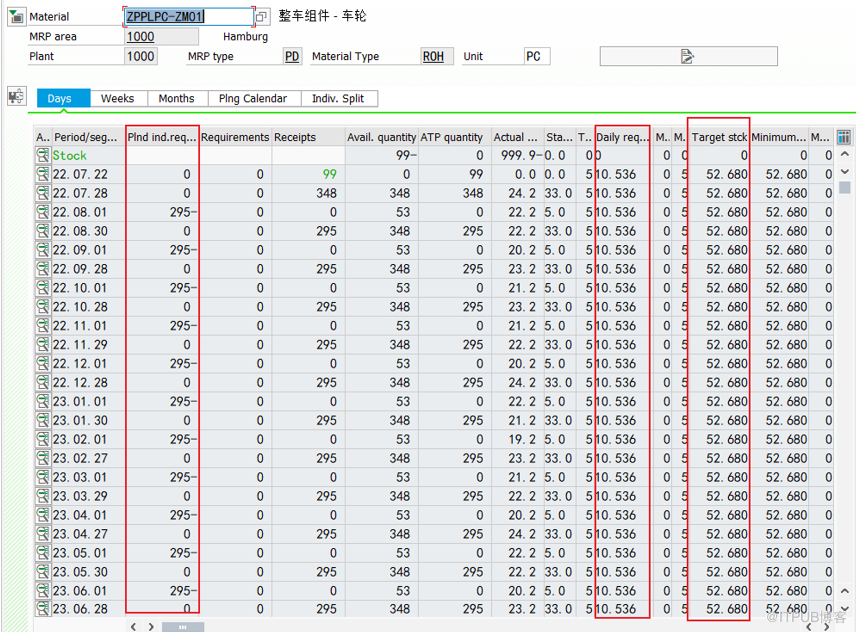Click the row icon for period 22.08.01

pyautogui.click(x=43, y=212)
